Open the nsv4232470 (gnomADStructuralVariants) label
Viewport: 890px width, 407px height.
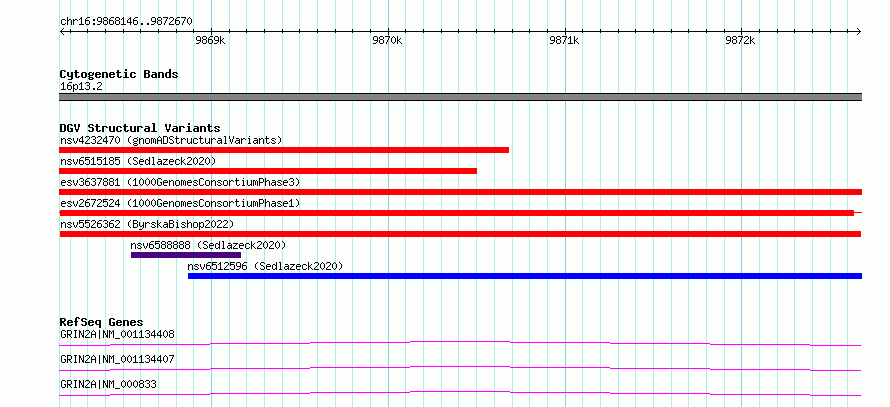[x=171, y=140]
